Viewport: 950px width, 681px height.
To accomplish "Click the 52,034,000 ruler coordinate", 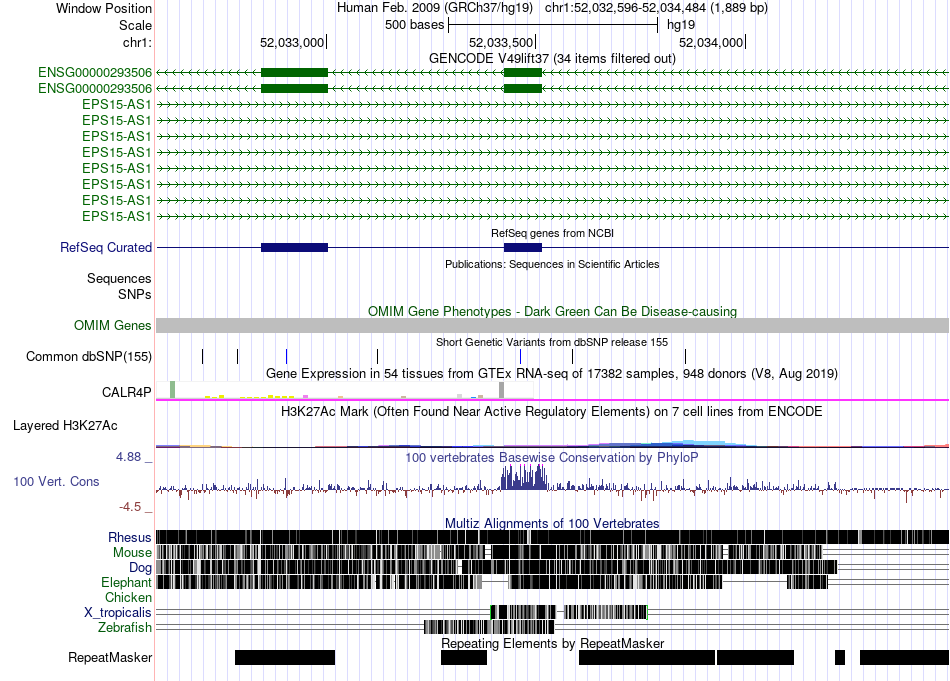I will pos(711,42).
